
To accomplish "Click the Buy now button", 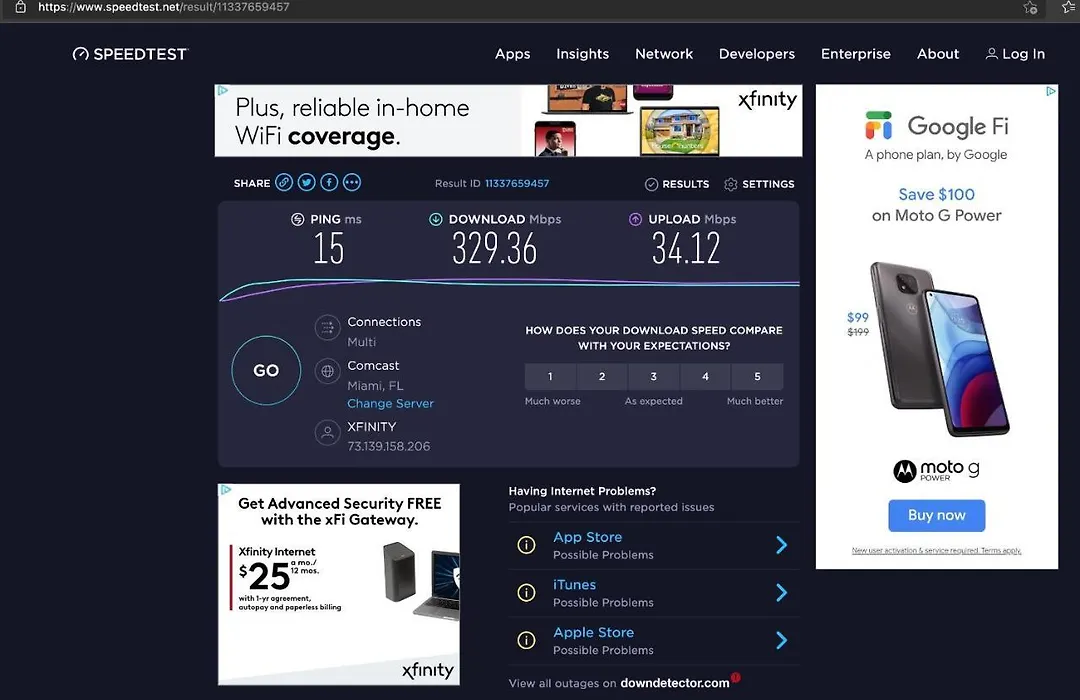I will coord(937,515).
